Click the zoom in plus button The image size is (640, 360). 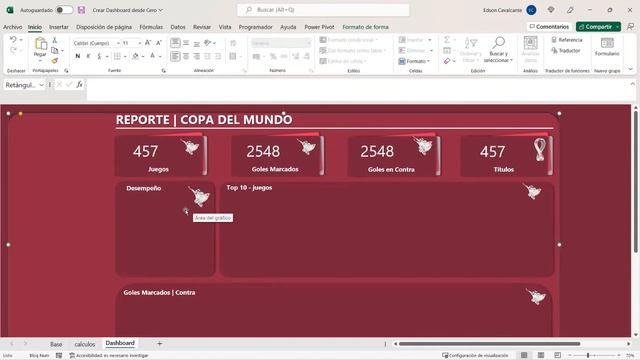pyautogui.click(x=619, y=356)
